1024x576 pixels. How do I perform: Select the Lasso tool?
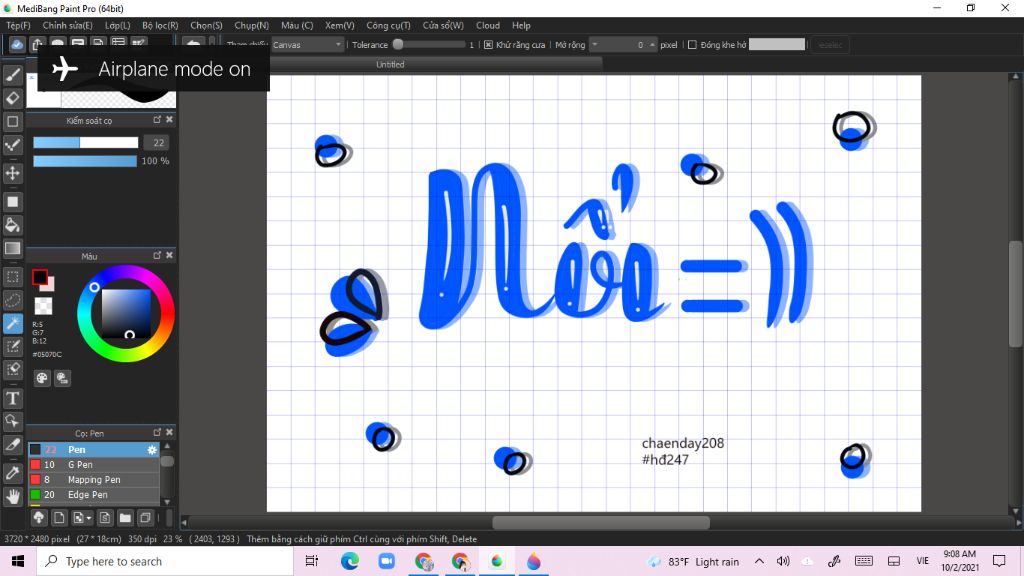(12, 300)
